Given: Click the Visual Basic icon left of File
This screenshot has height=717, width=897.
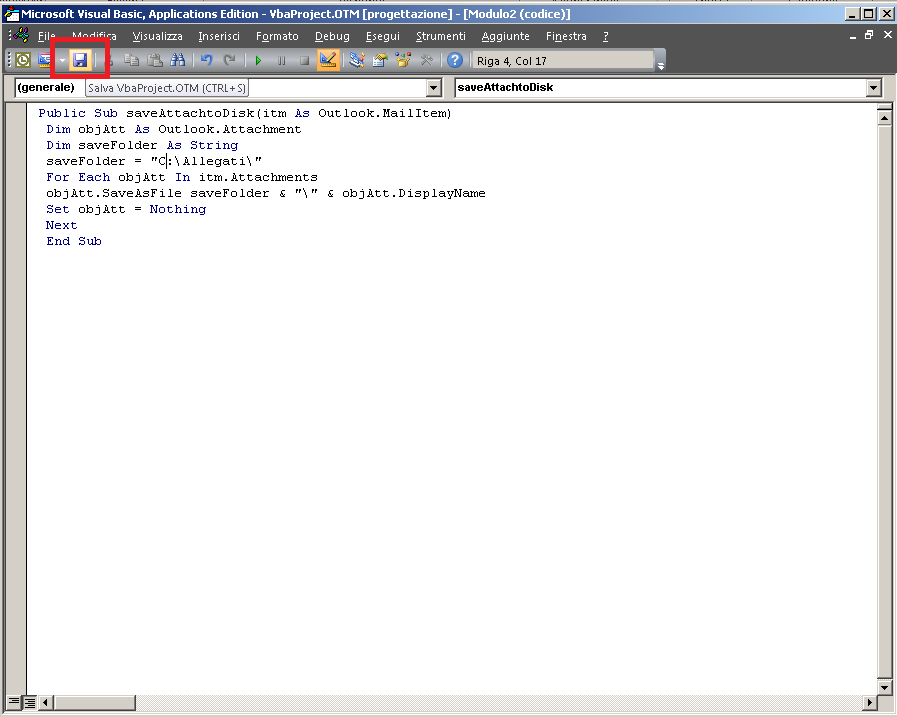Looking at the screenshot, I should click(22, 36).
